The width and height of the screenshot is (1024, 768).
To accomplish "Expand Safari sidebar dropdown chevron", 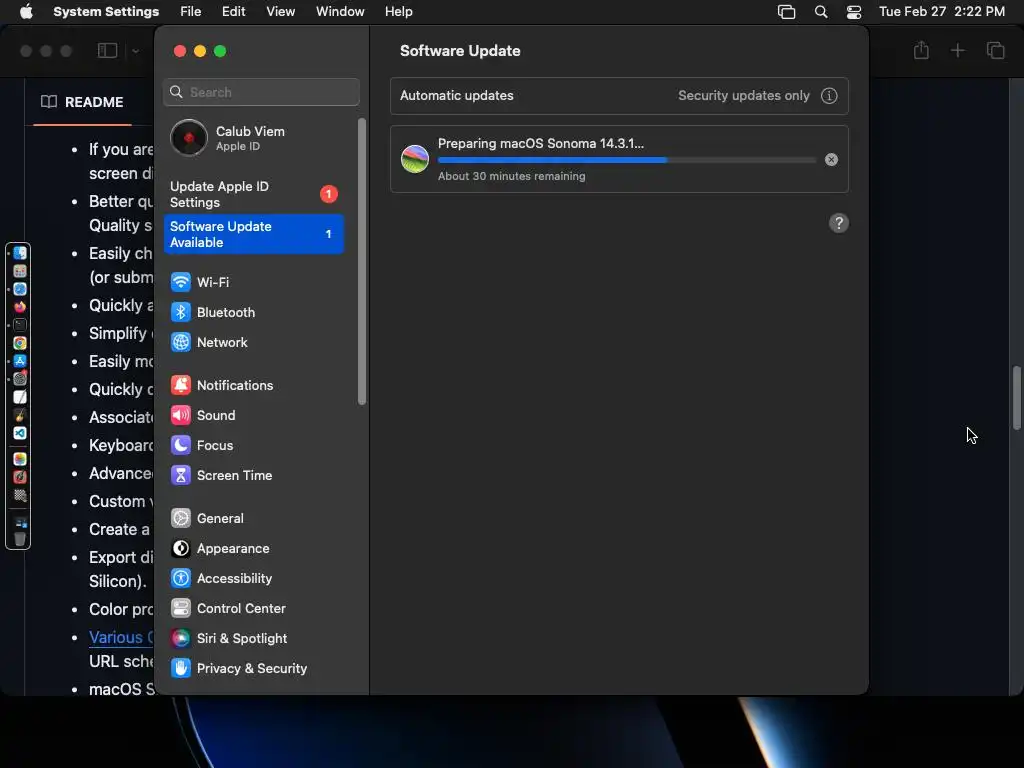I will click(135, 51).
